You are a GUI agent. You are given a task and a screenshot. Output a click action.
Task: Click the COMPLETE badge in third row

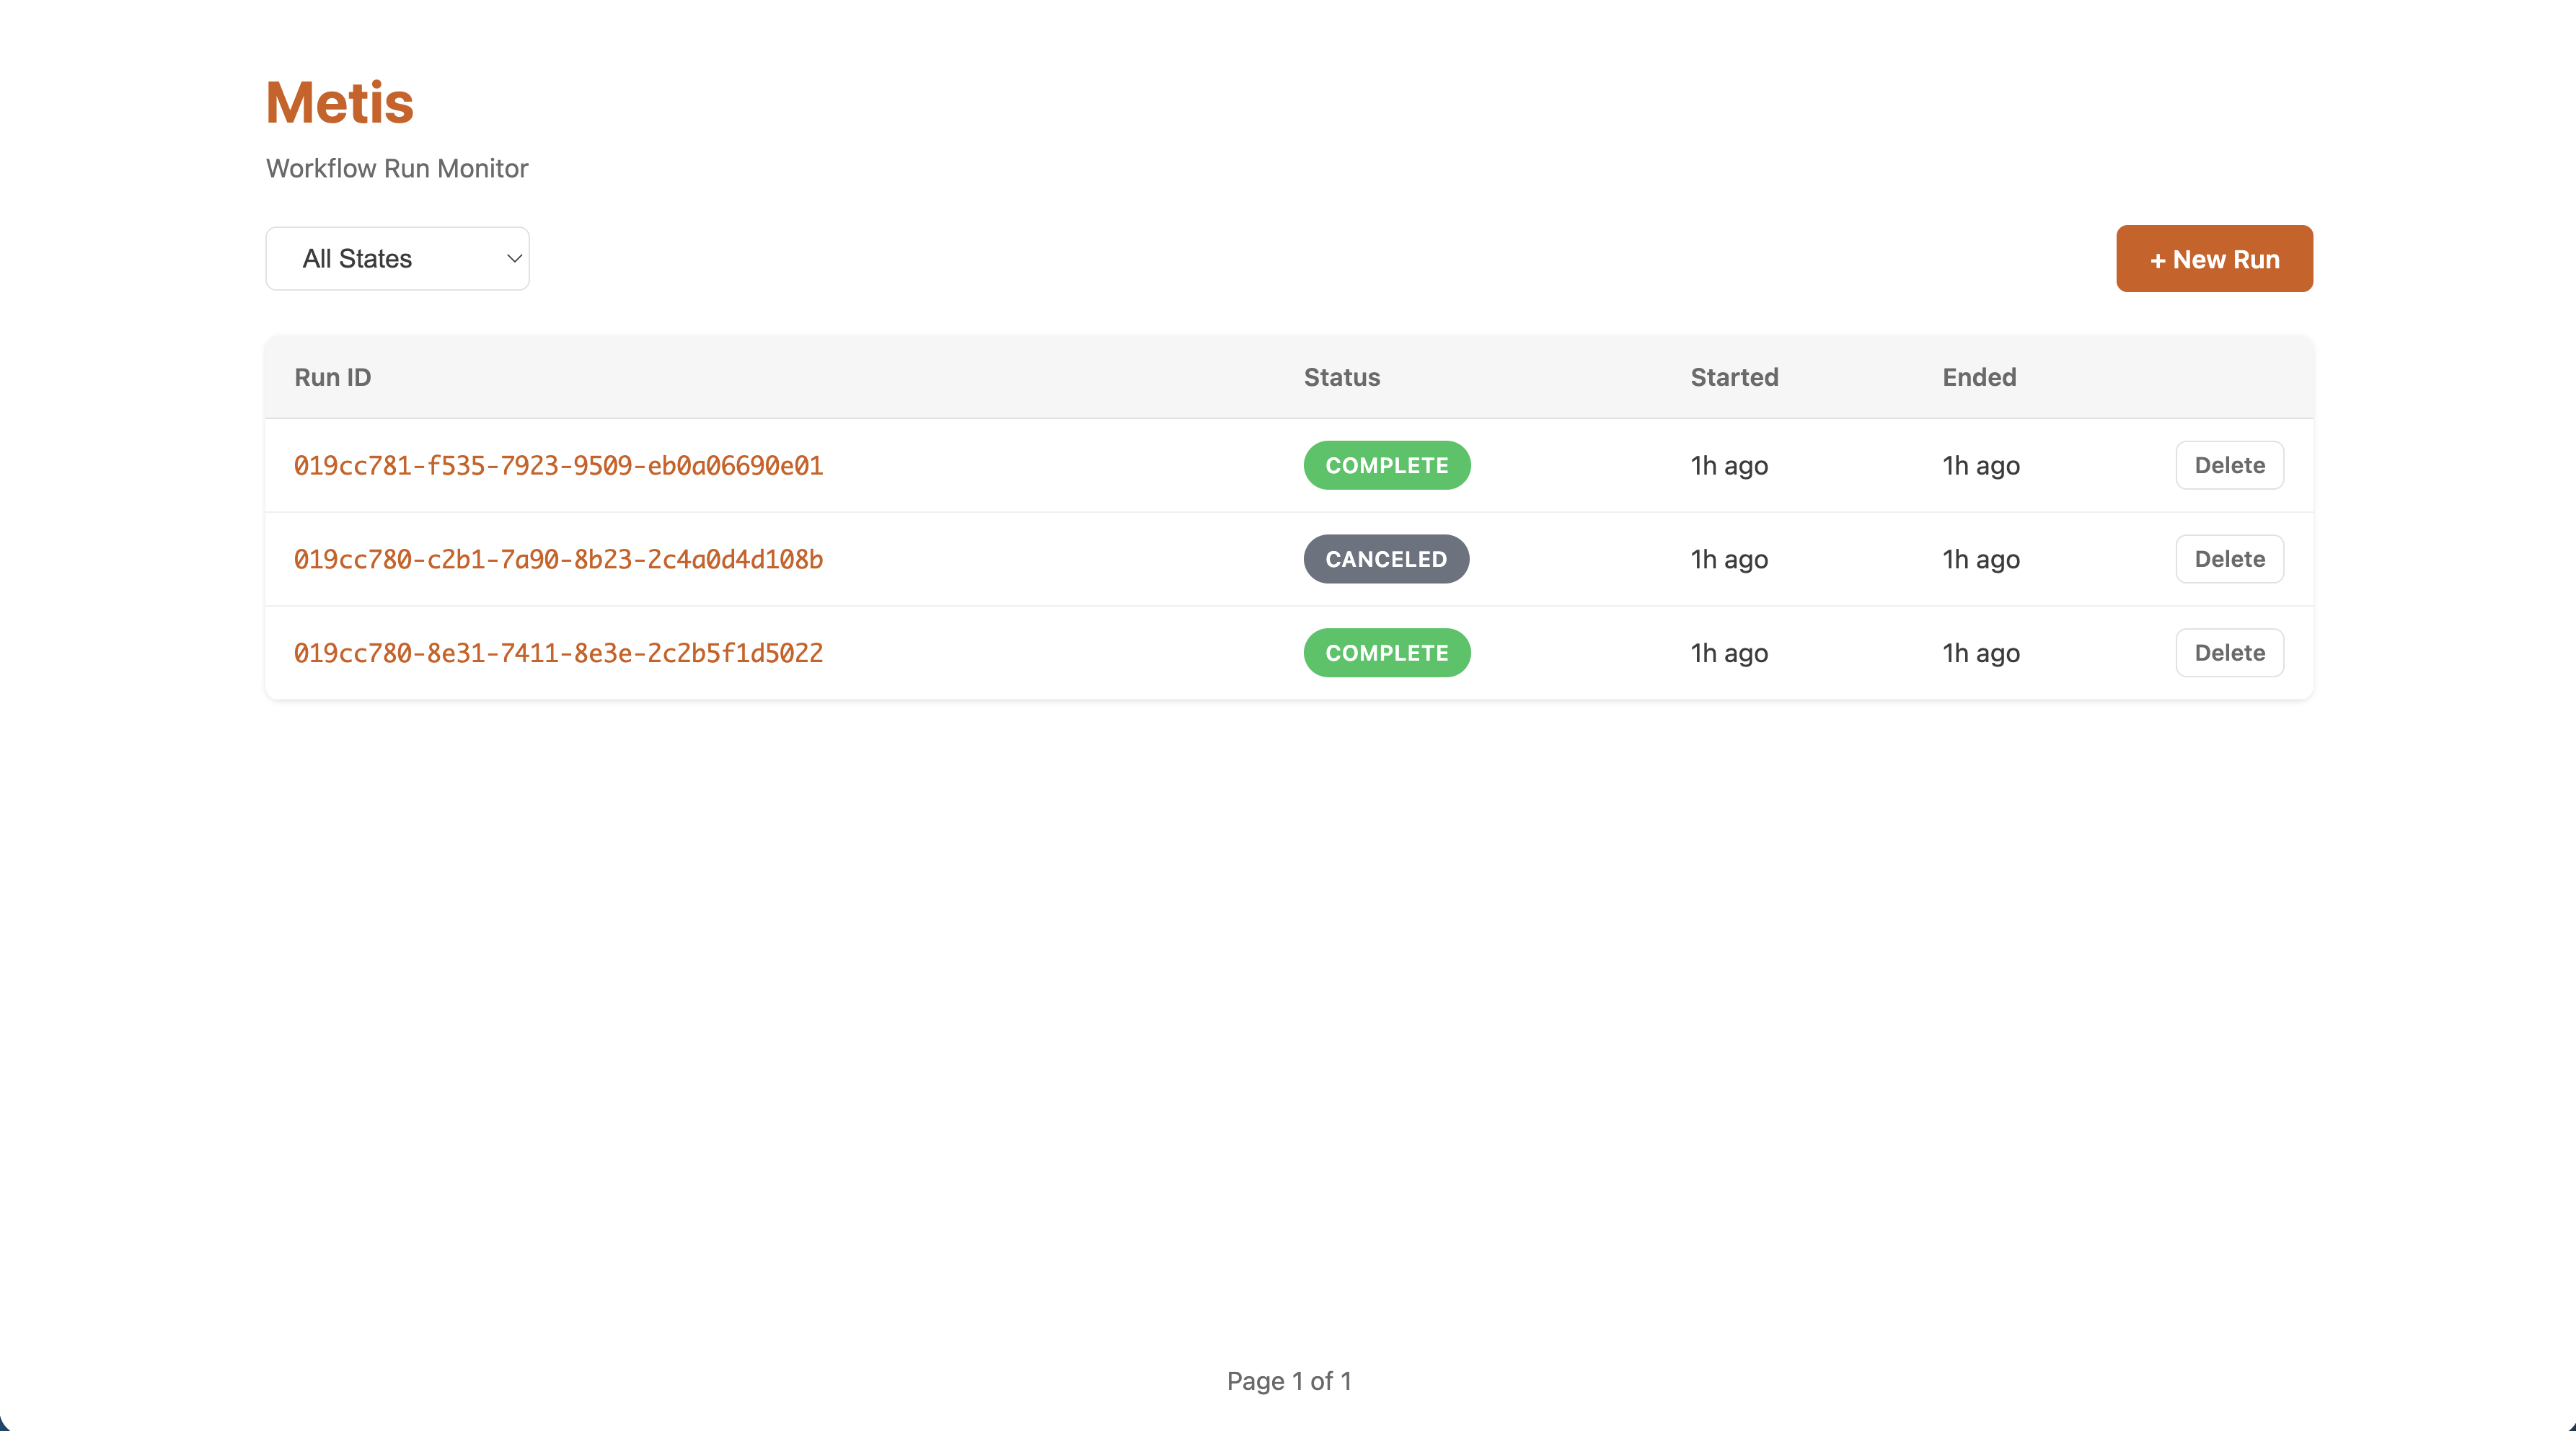(1386, 654)
